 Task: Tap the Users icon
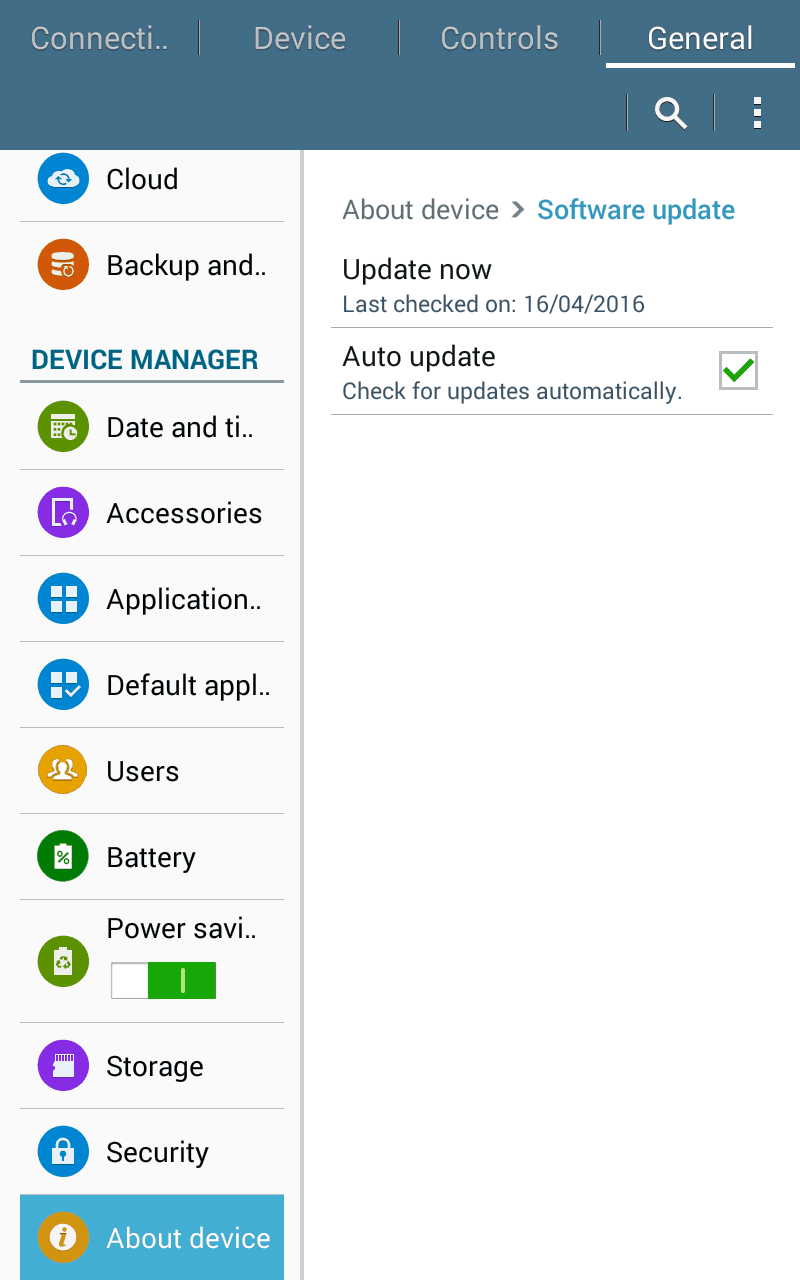point(63,771)
